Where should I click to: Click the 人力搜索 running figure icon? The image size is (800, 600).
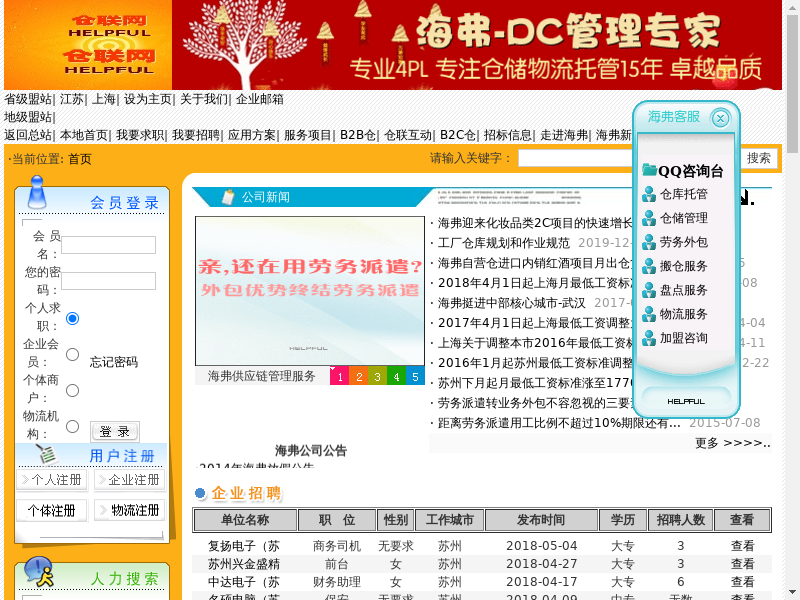point(39,572)
